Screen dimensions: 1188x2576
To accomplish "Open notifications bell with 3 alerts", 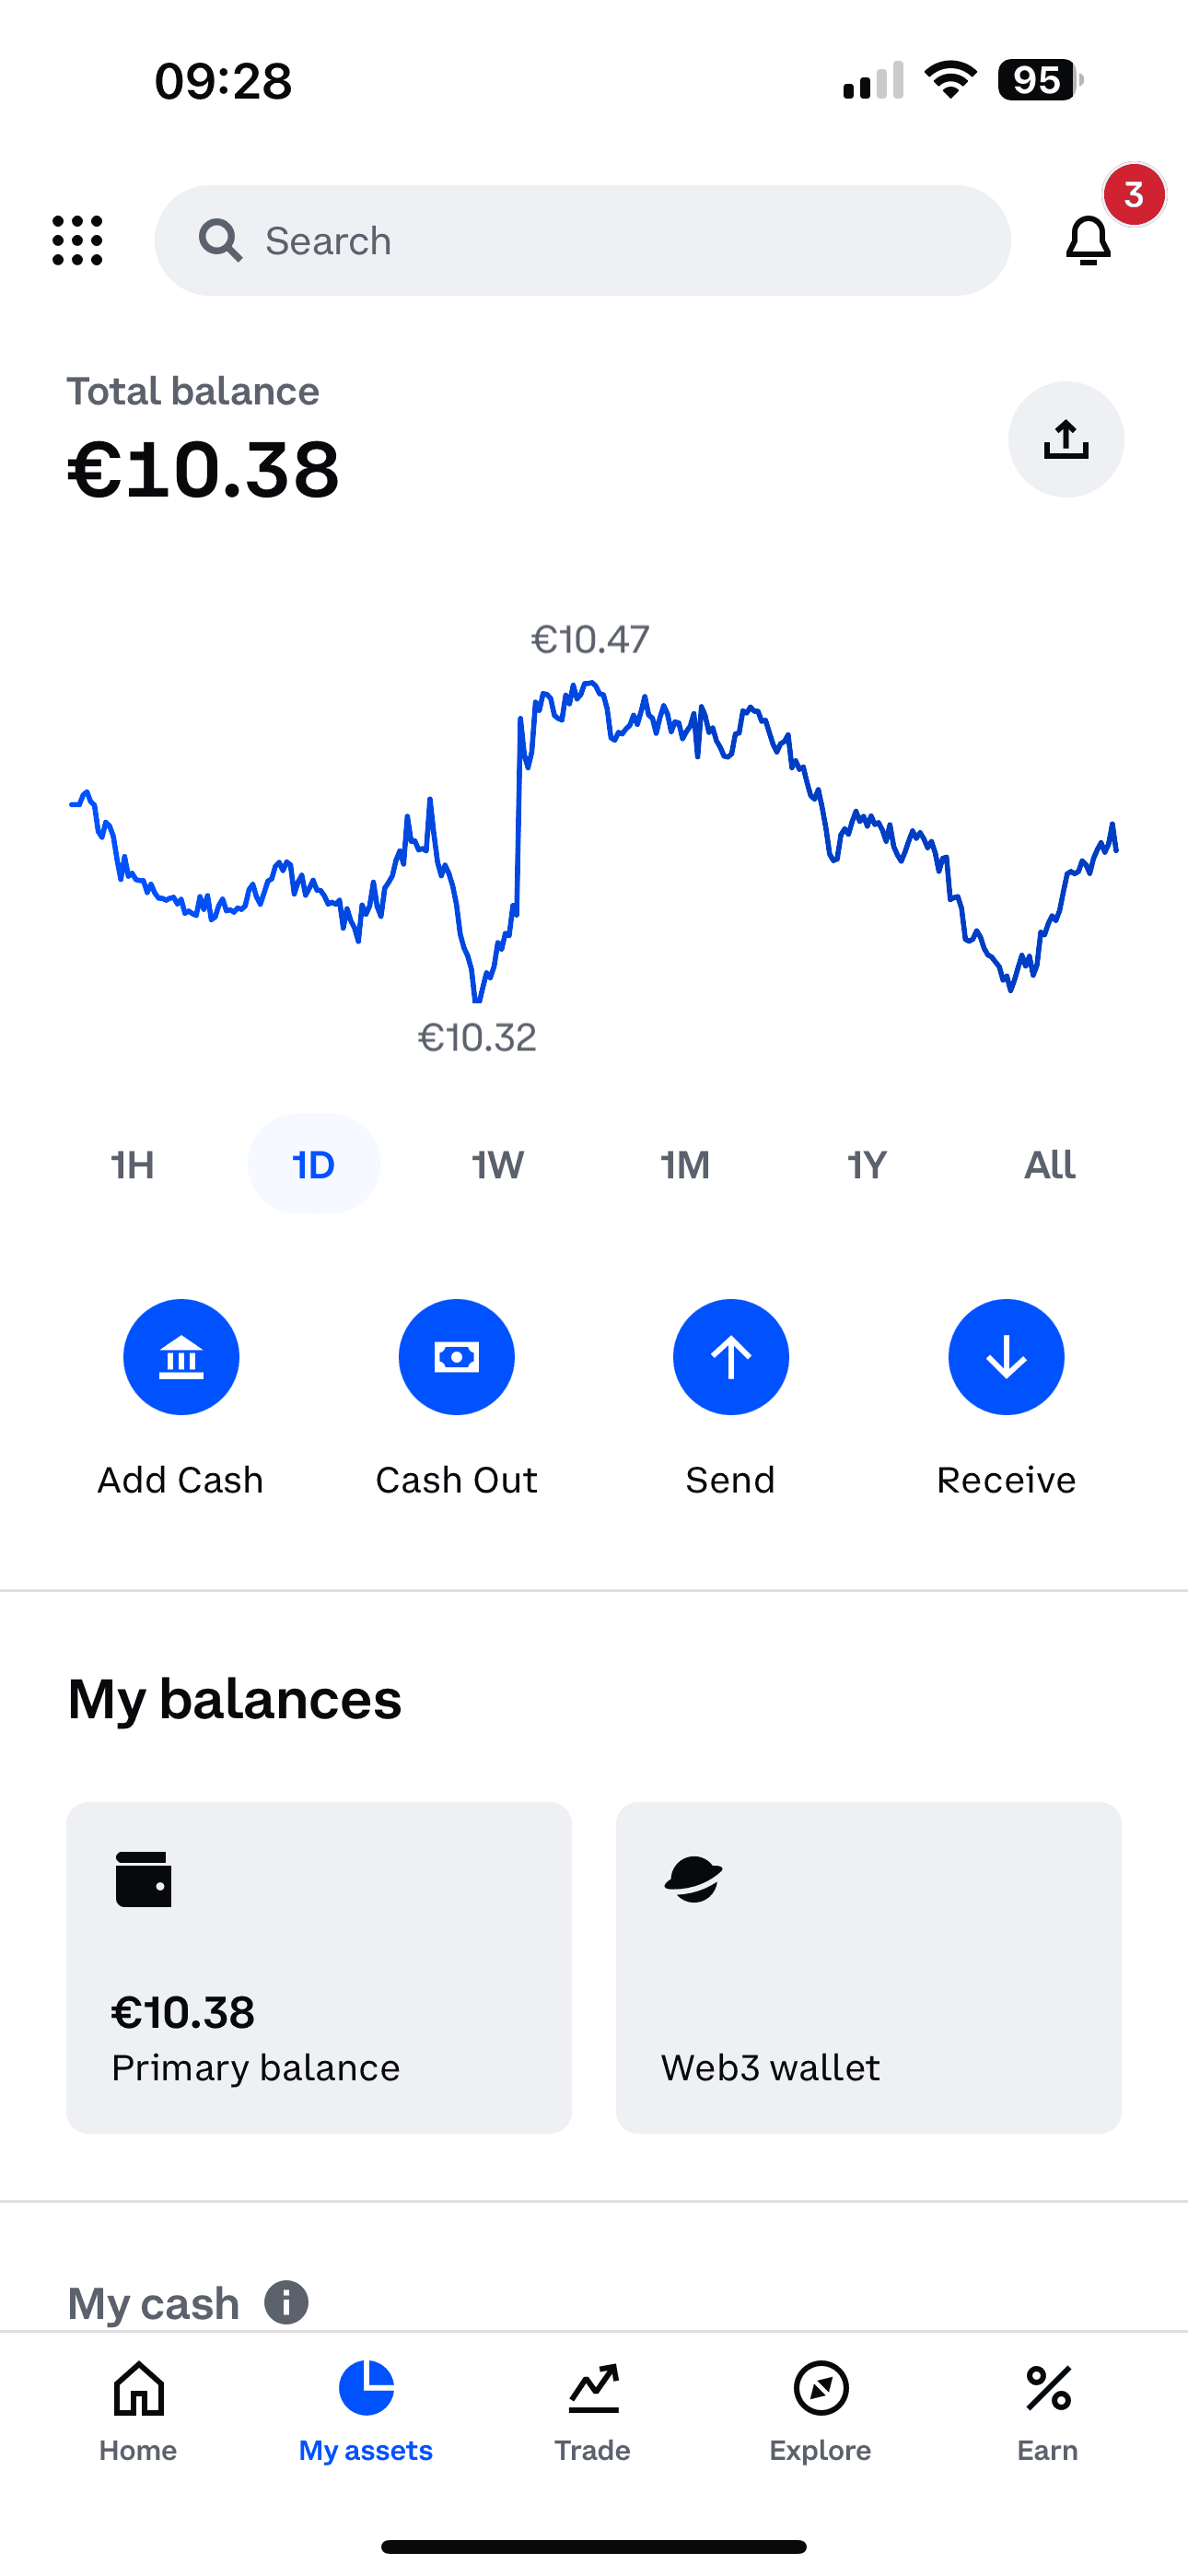I will pos(1088,240).
